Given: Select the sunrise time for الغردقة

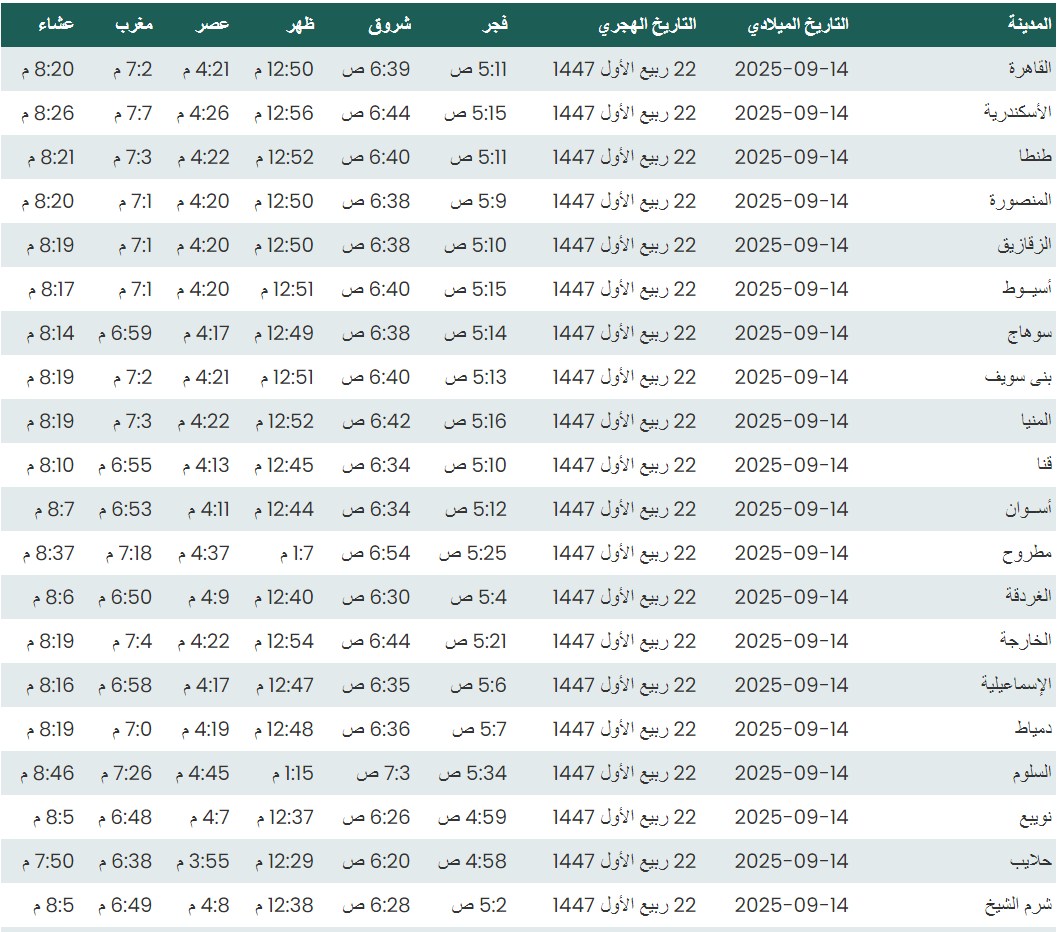Looking at the screenshot, I should point(375,597).
